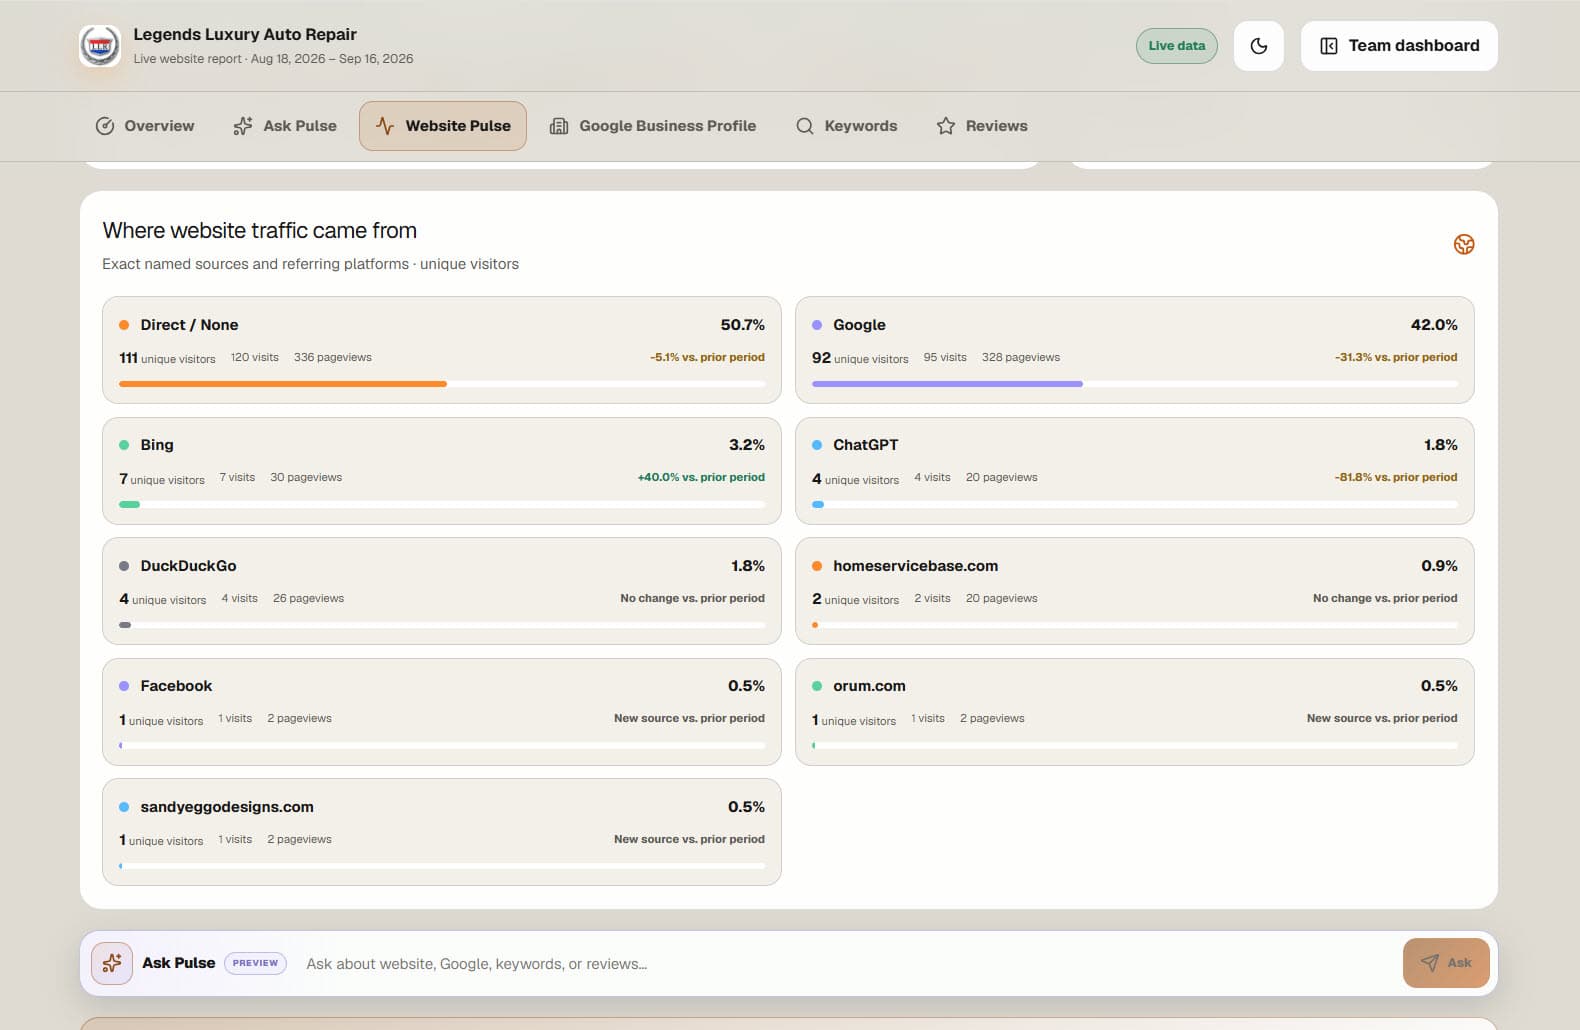Select the DuckDuckGo source title
Screen dimensions: 1580x1030
pos(189,566)
